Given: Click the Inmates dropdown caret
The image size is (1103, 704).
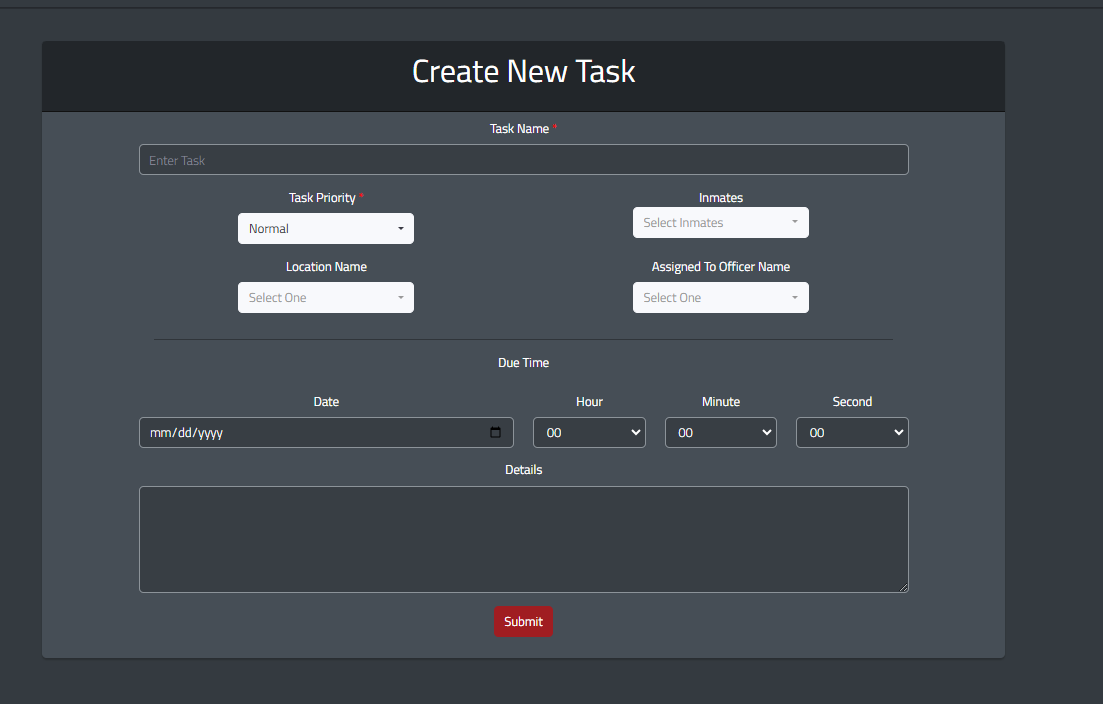Looking at the screenshot, I should click(x=795, y=222).
